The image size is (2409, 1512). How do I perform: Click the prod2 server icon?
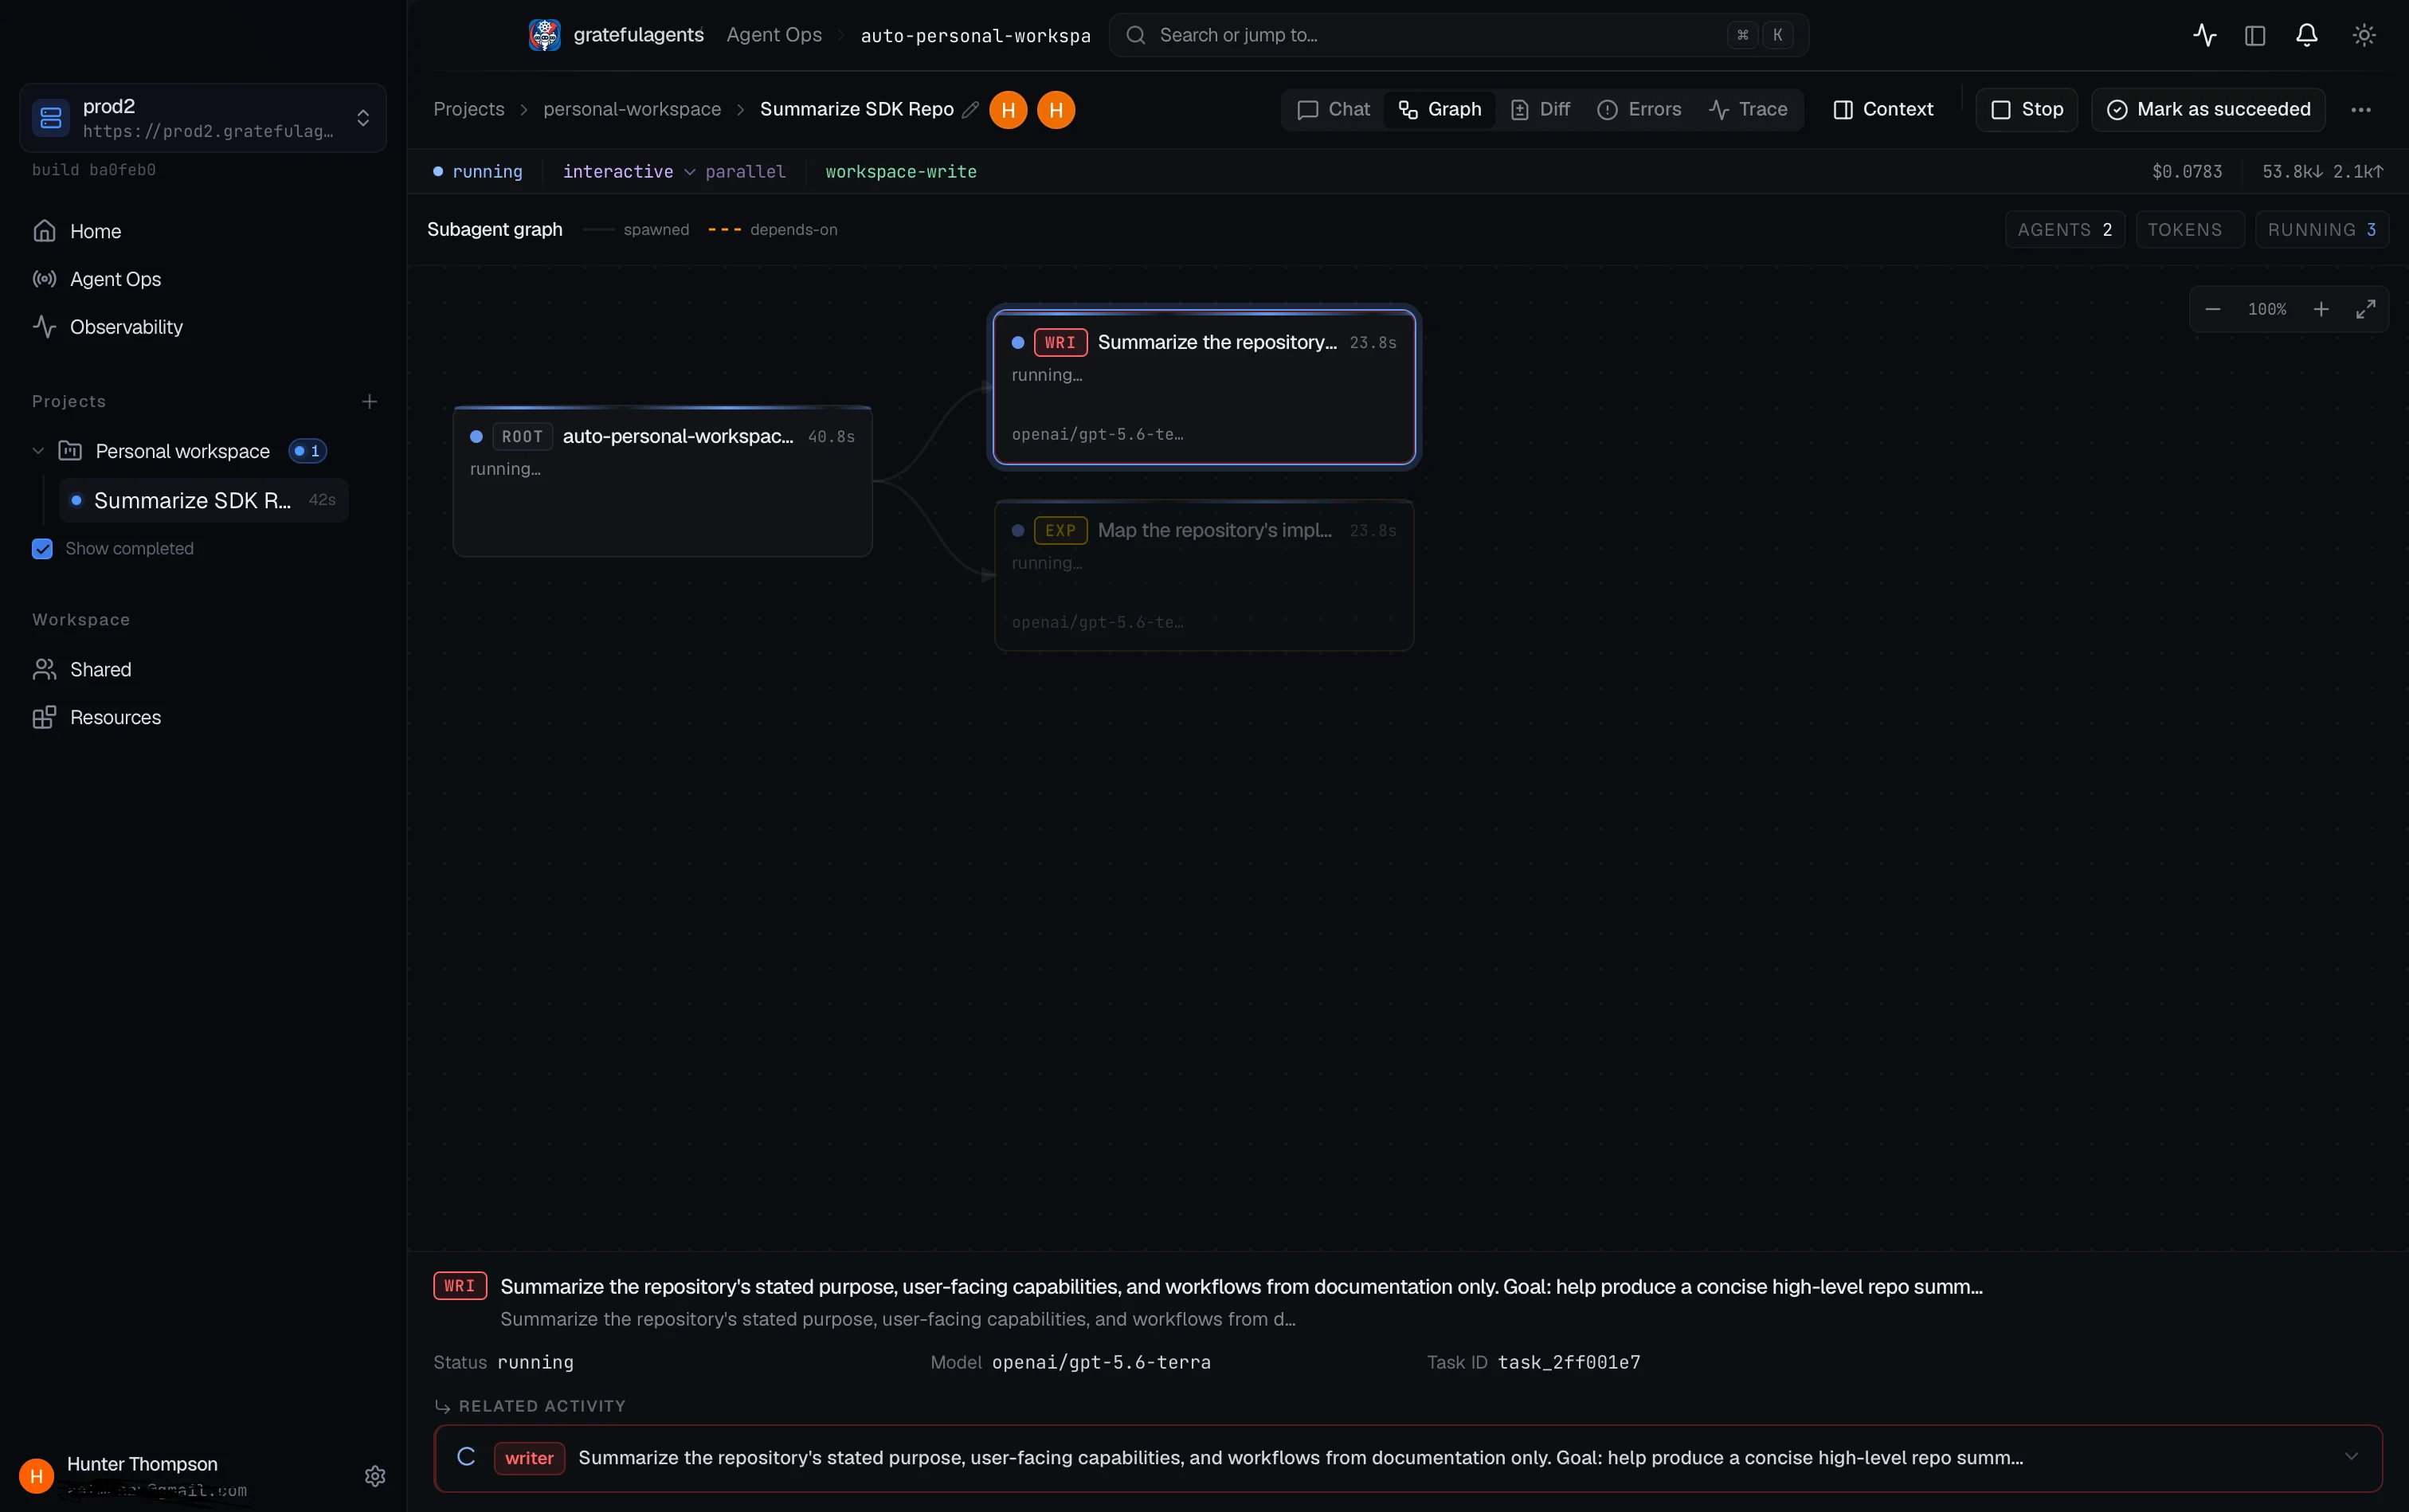51,118
